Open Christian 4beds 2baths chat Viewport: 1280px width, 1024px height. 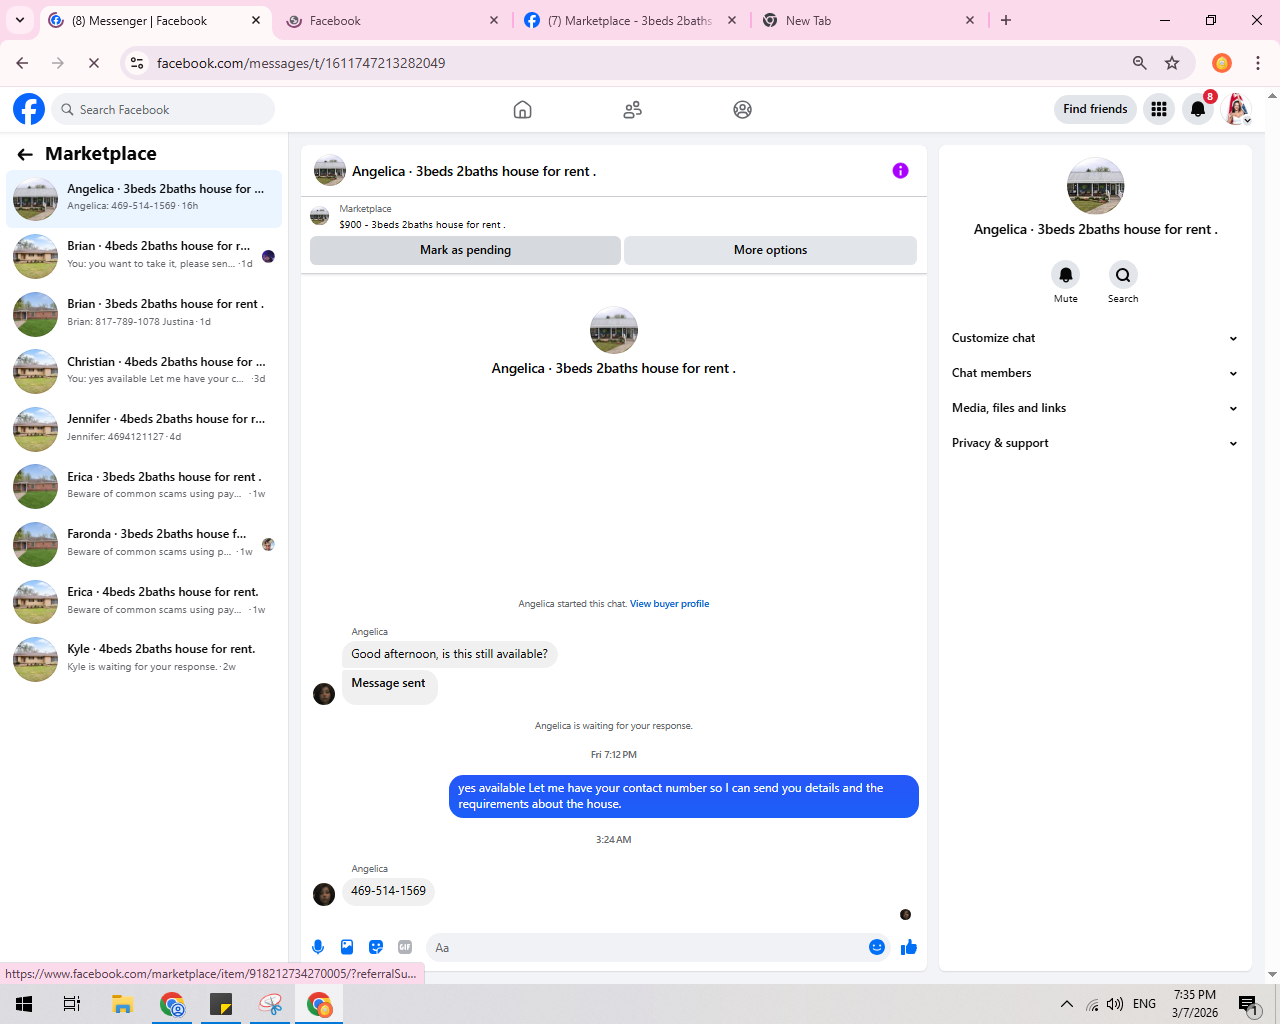point(144,371)
